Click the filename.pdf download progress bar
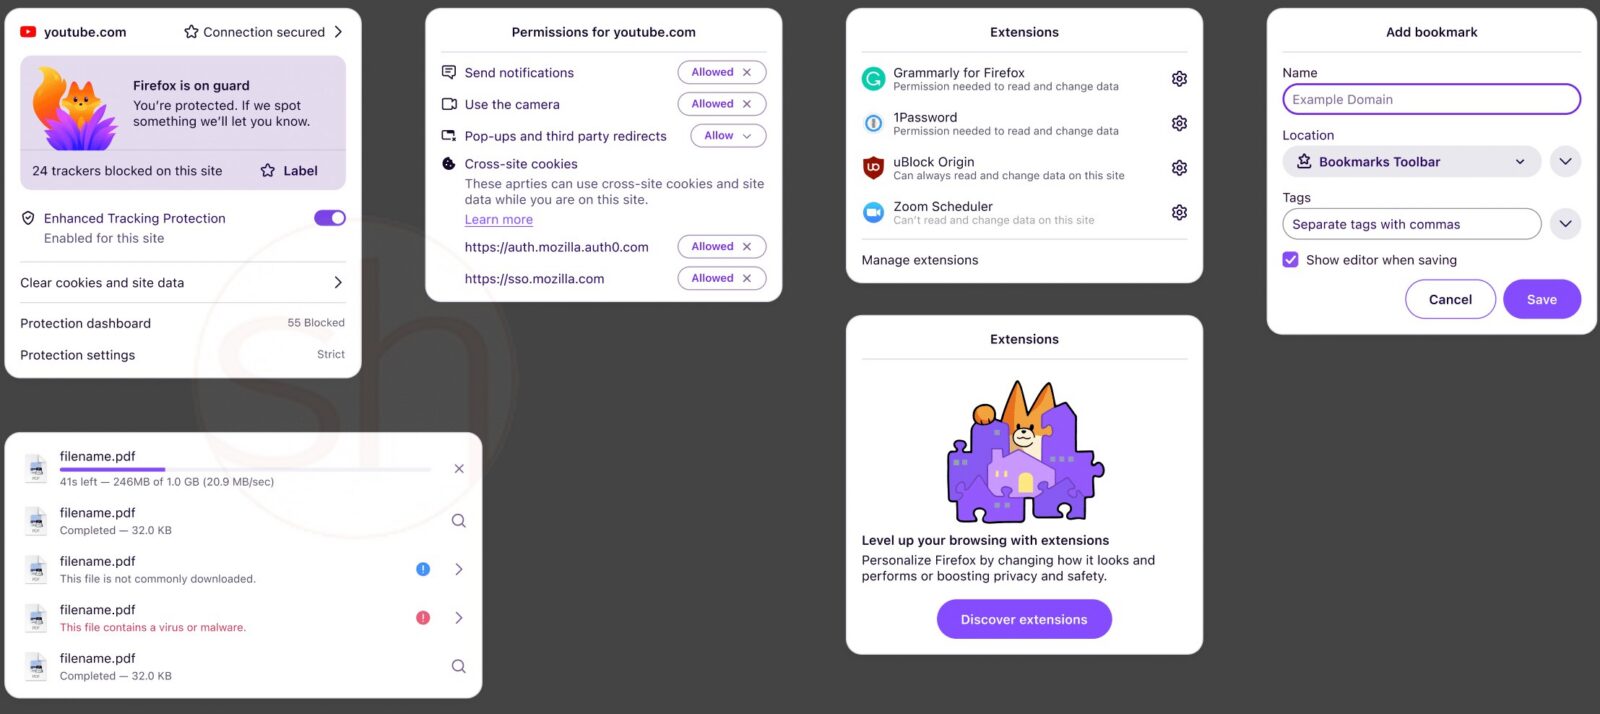Viewport: 1600px width, 714px height. 245,469
